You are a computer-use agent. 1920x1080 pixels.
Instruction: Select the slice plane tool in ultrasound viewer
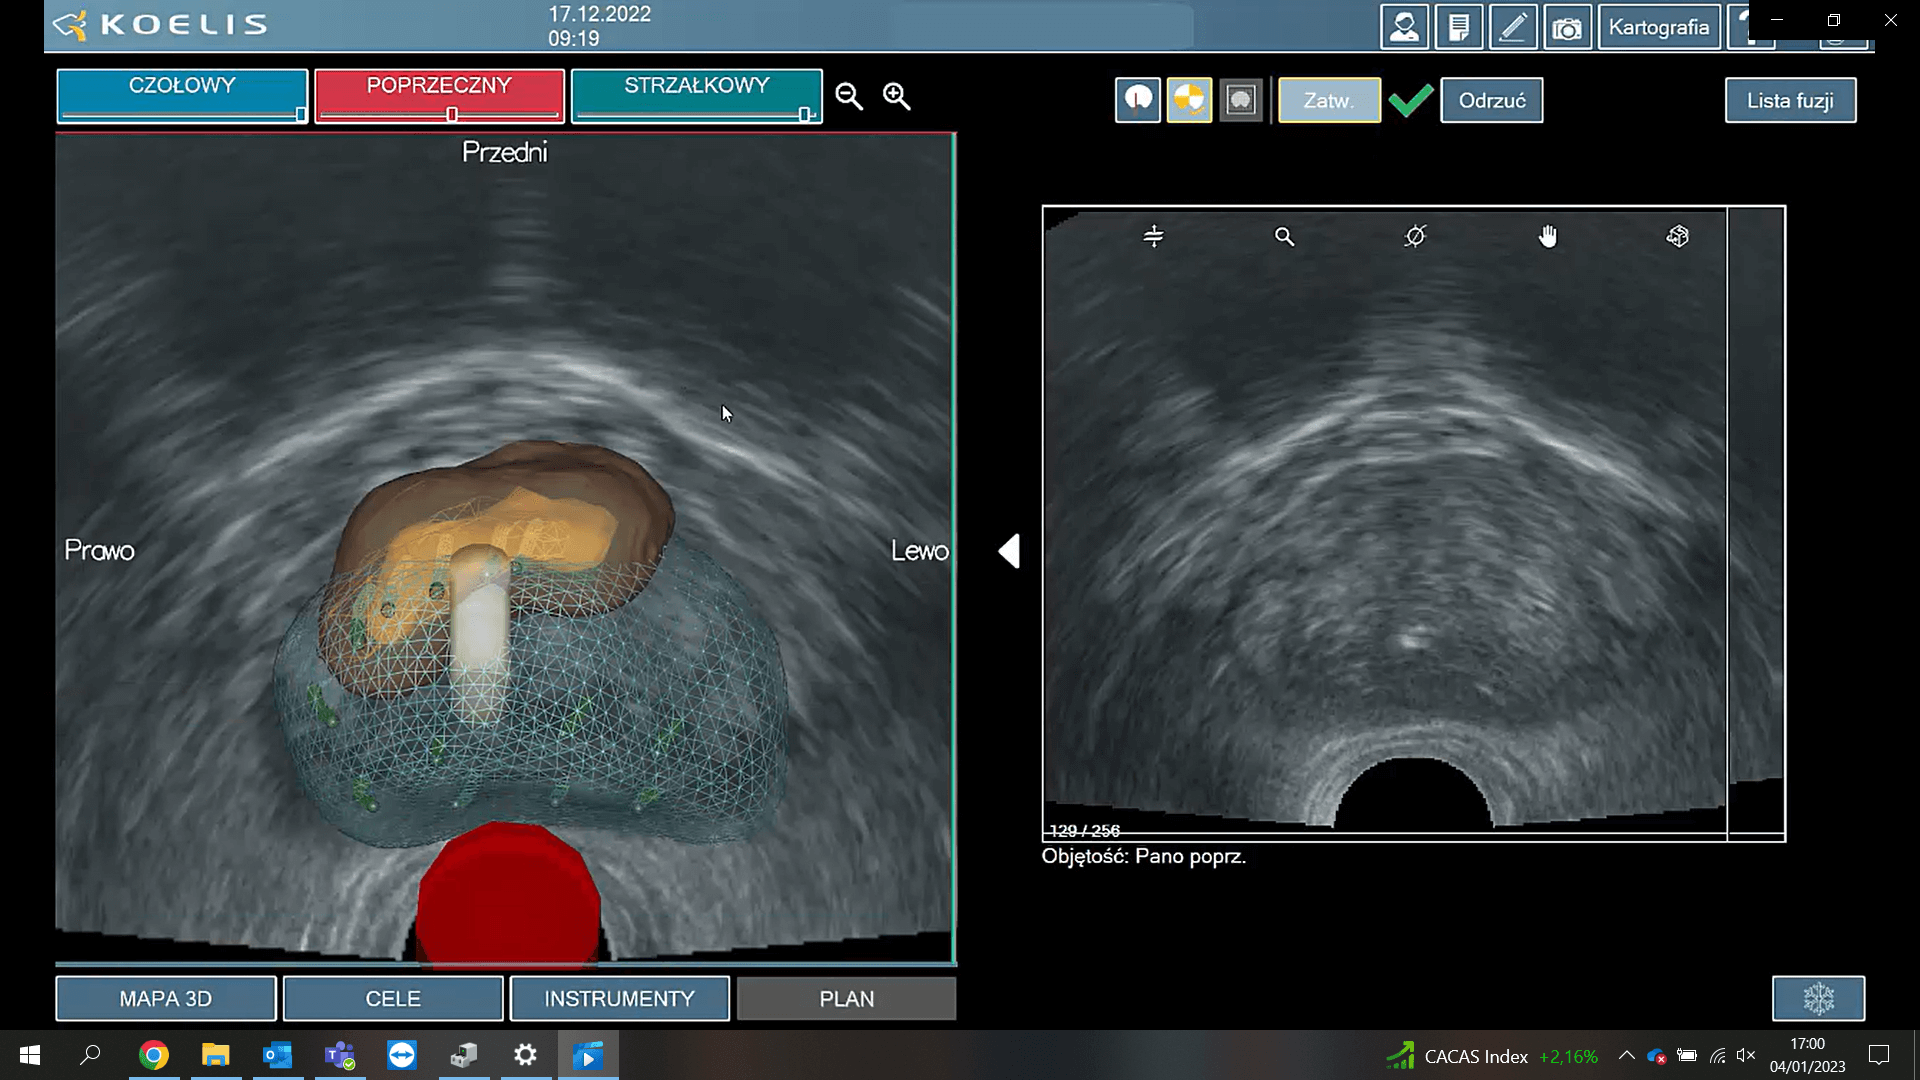click(1153, 236)
